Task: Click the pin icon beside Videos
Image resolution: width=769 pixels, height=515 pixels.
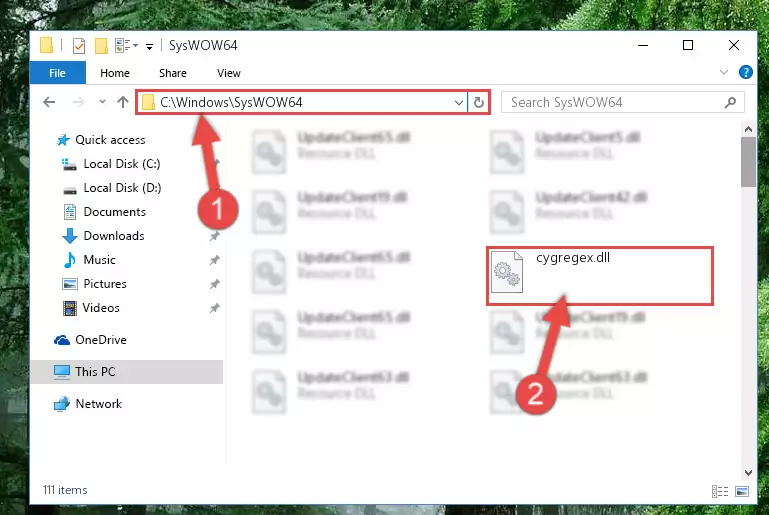Action: pos(214,308)
